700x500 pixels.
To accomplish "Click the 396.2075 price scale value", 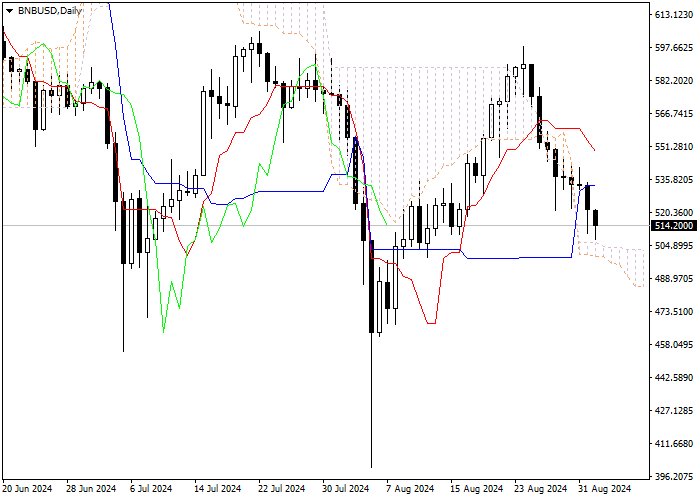I will 674,477.
